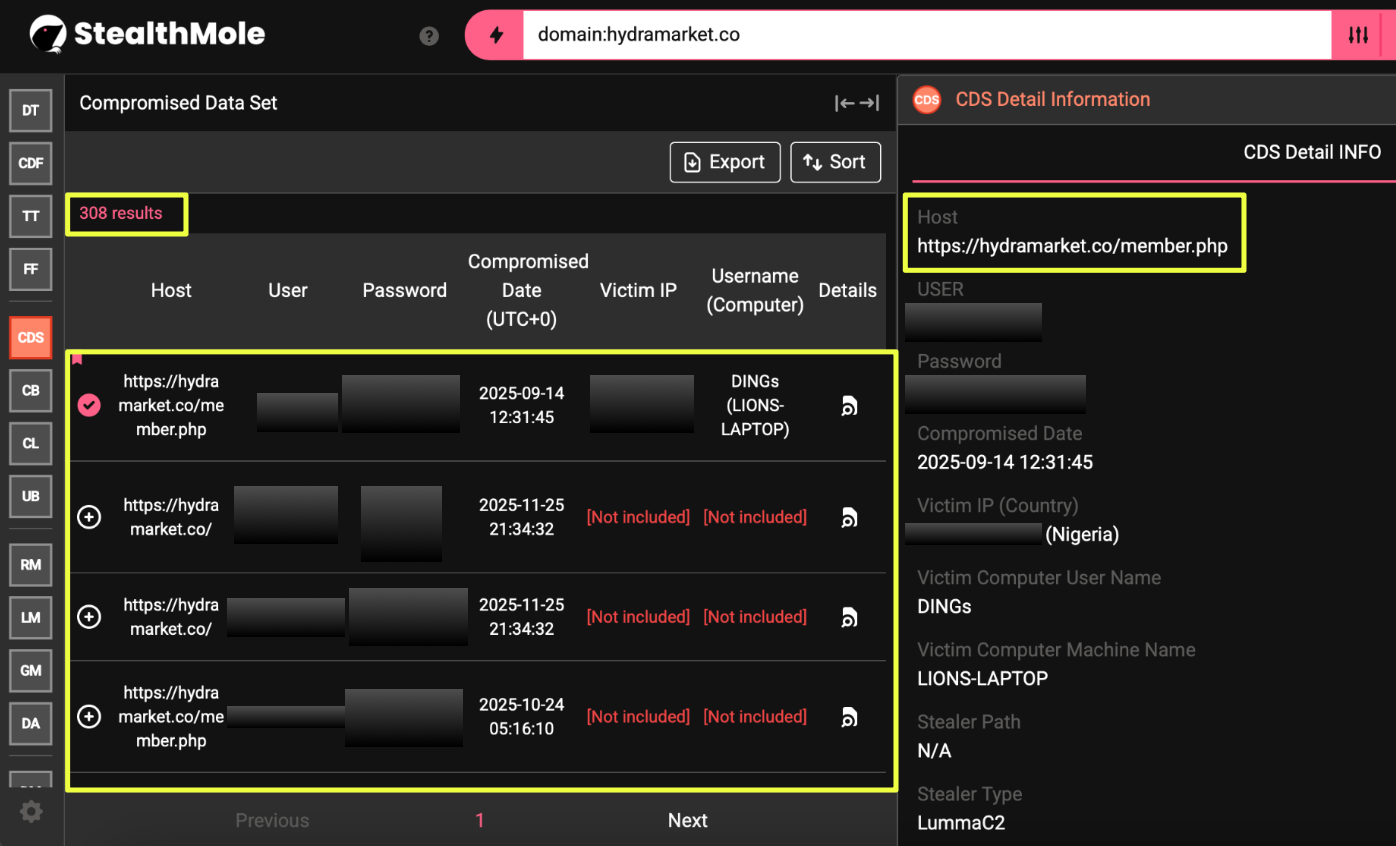Select the second row plus circle
Image resolution: width=1396 pixels, height=846 pixels.
[89, 517]
